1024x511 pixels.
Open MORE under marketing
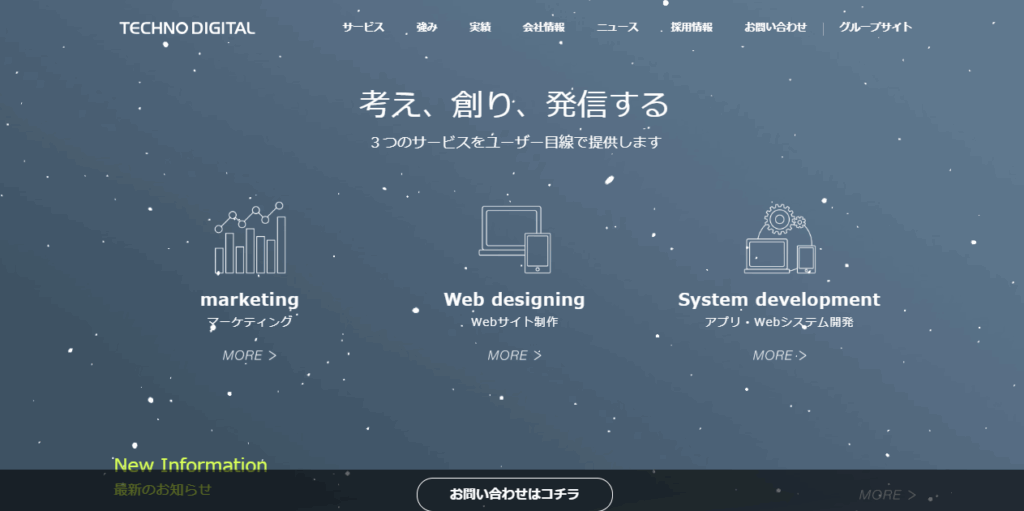[249, 355]
